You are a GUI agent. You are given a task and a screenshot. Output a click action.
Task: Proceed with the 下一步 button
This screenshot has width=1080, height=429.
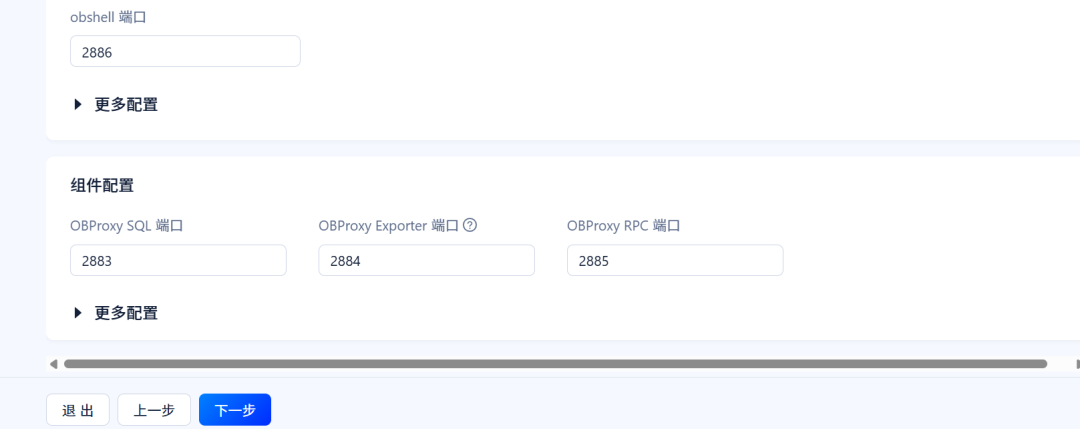coord(235,410)
